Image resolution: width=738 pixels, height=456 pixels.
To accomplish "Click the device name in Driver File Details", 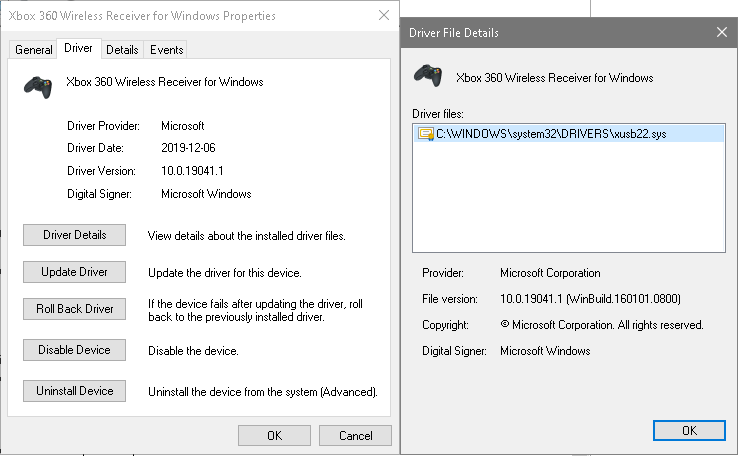I will coord(554,78).
